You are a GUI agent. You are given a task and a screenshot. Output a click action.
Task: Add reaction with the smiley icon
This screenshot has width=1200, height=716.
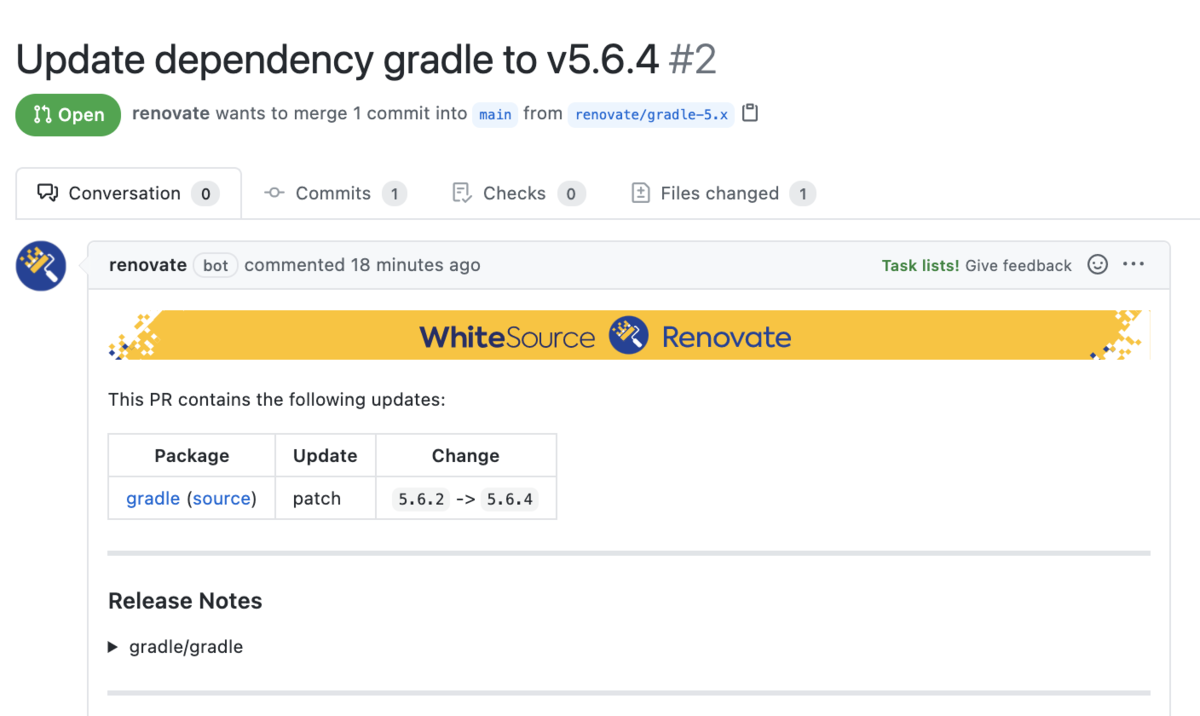1097,265
